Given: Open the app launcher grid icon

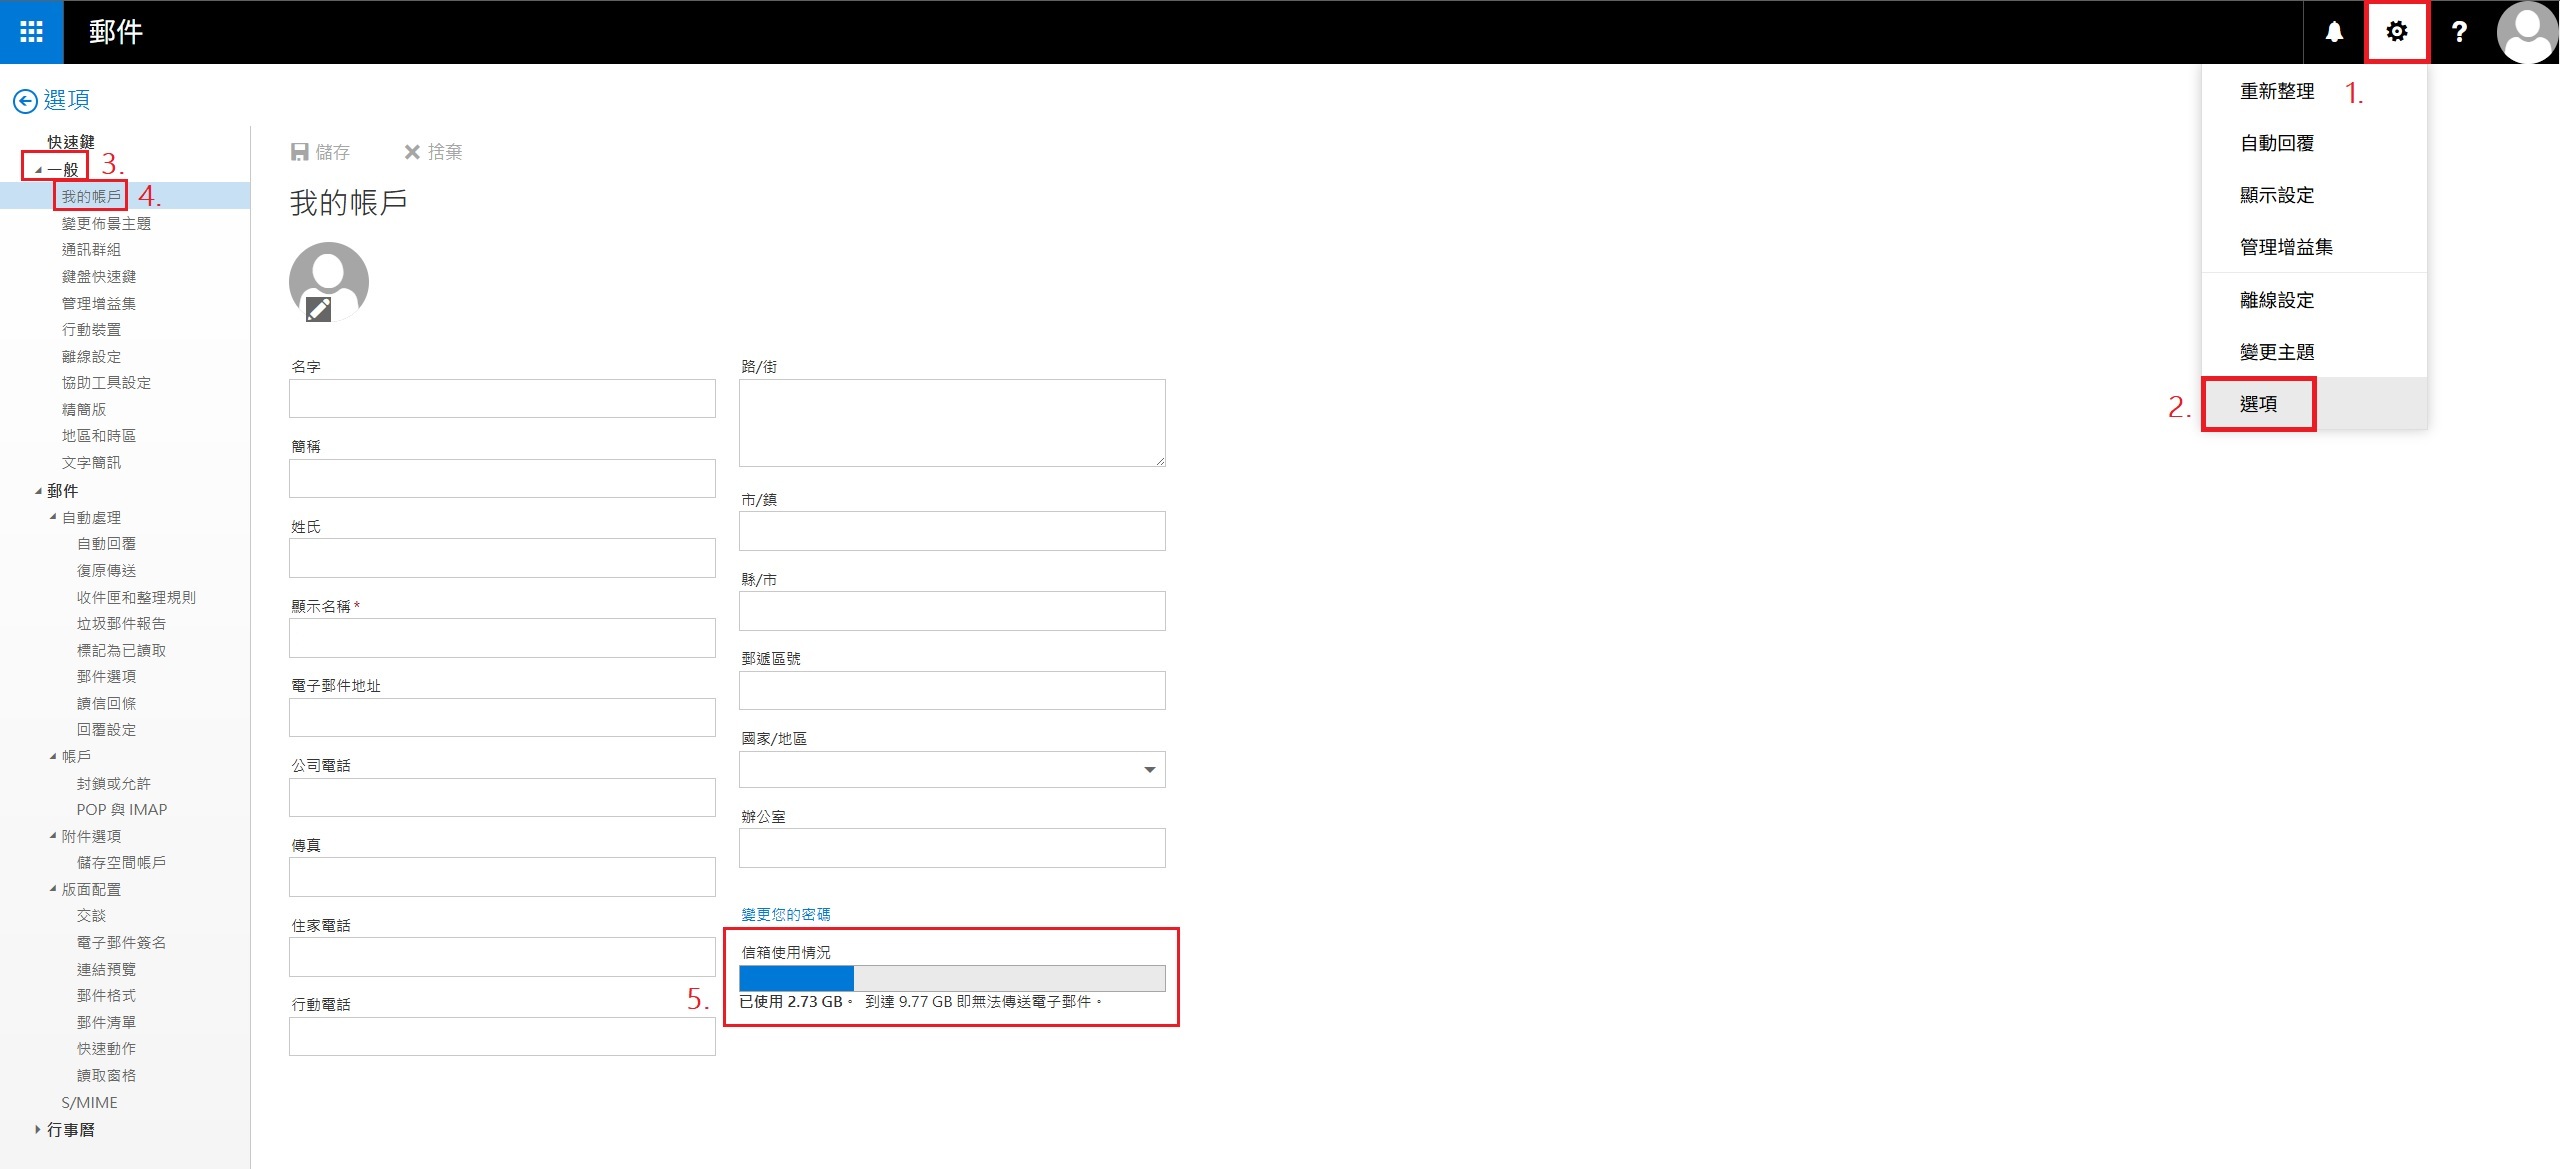Looking at the screenshot, I should tap(31, 32).
